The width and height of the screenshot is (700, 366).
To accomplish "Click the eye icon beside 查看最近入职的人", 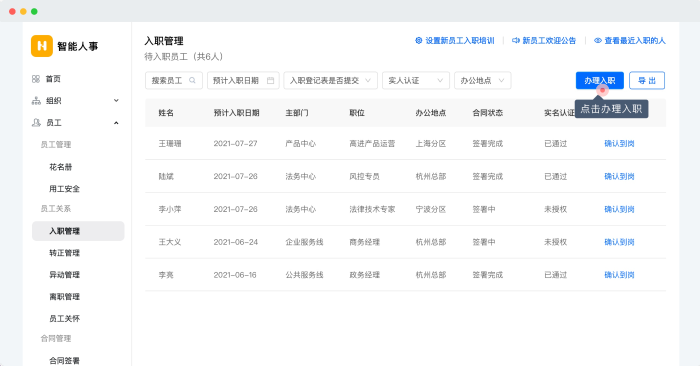I will pyautogui.click(x=598, y=41).
